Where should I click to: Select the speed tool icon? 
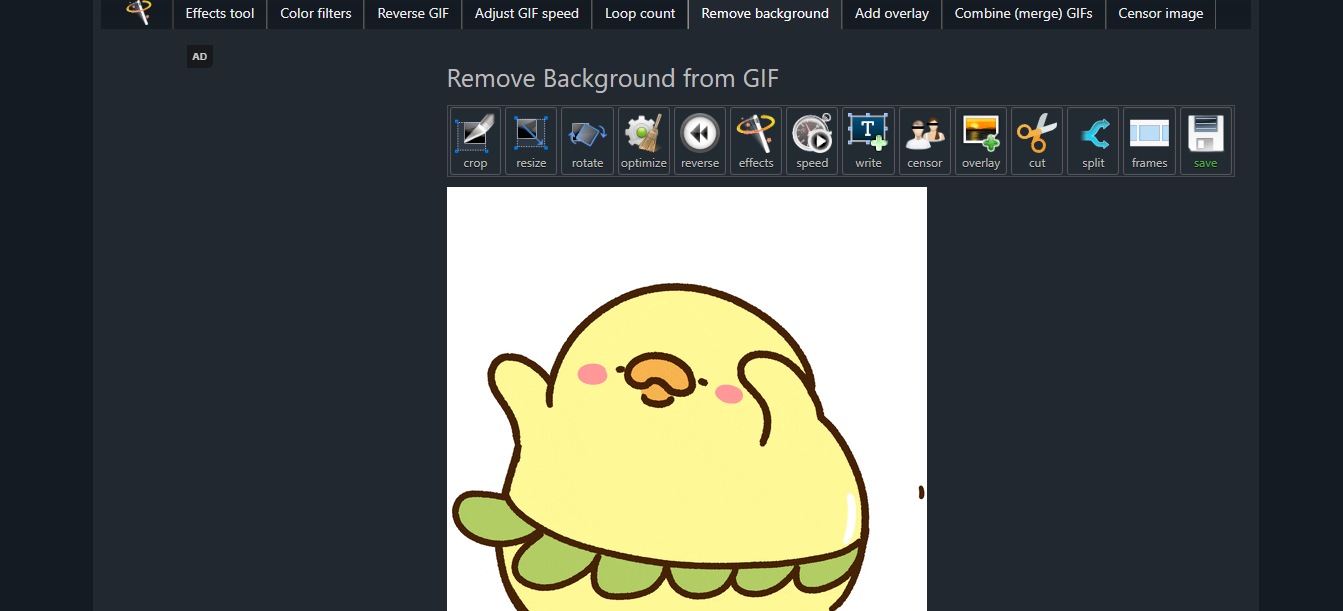coord(812,140)
